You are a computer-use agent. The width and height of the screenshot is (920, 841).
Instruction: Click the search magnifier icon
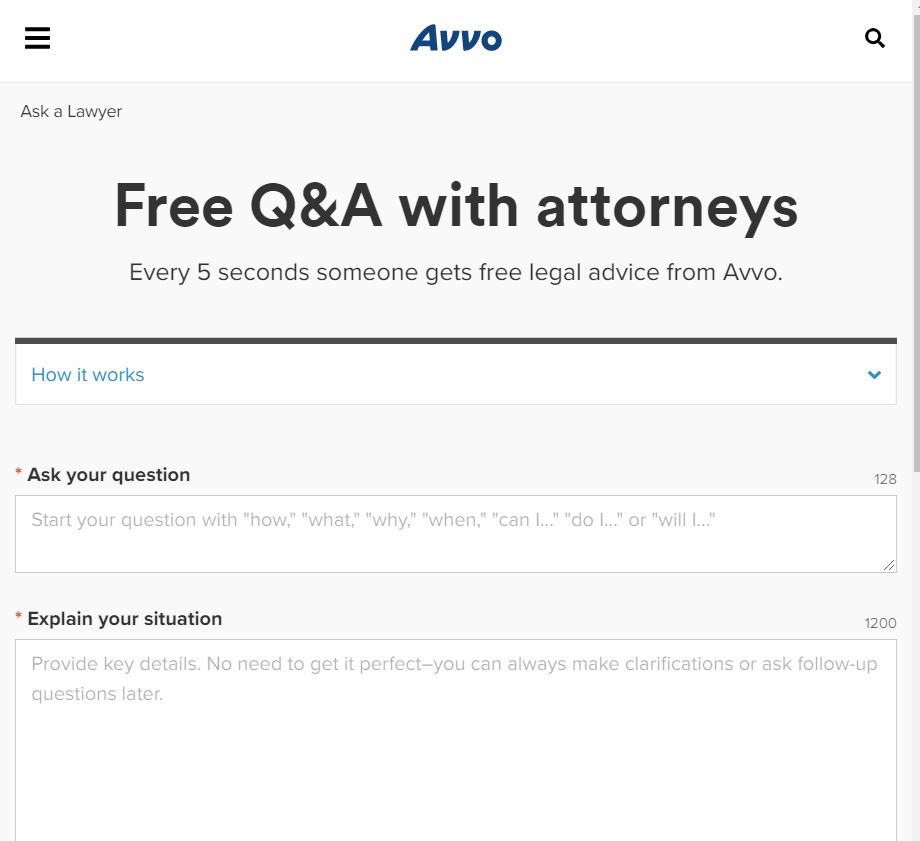(875, 38)
